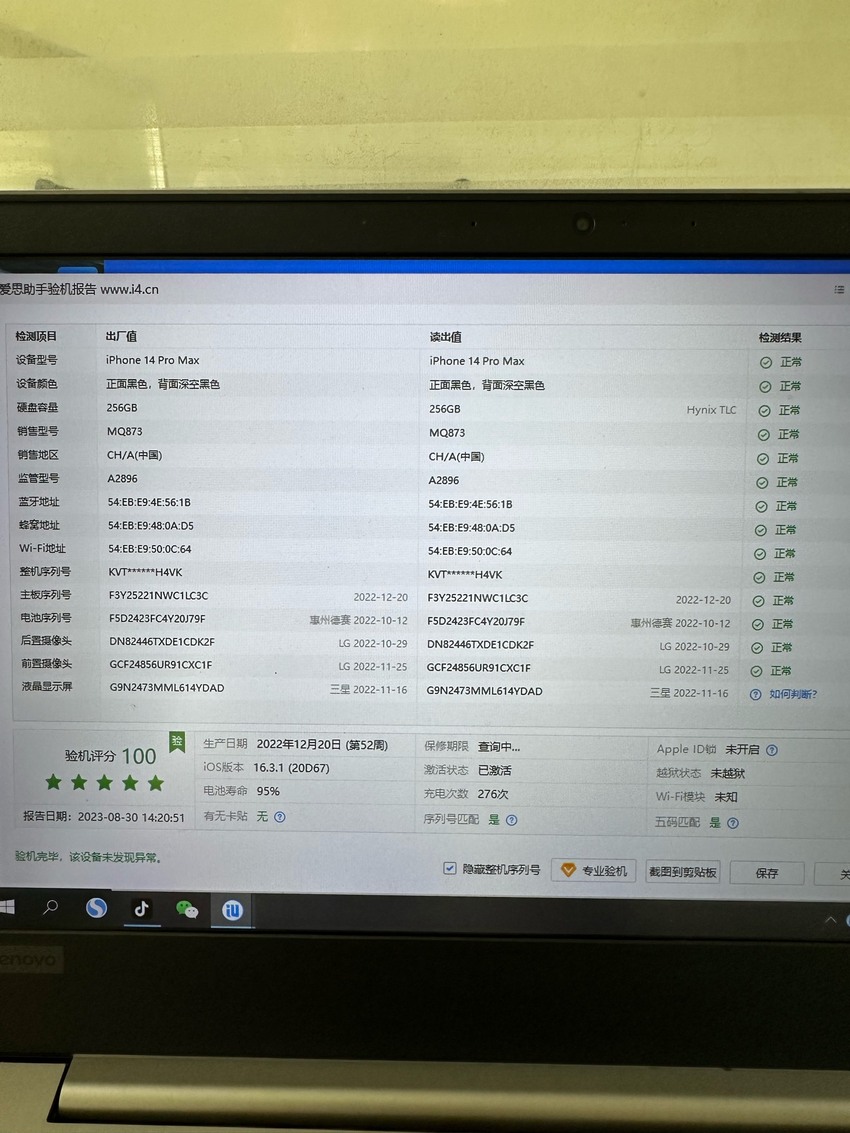This screenshot has height=1133, width=850.
Task: Click 正常 result in the 整机序列号 row
Action: tap(784, 577)
